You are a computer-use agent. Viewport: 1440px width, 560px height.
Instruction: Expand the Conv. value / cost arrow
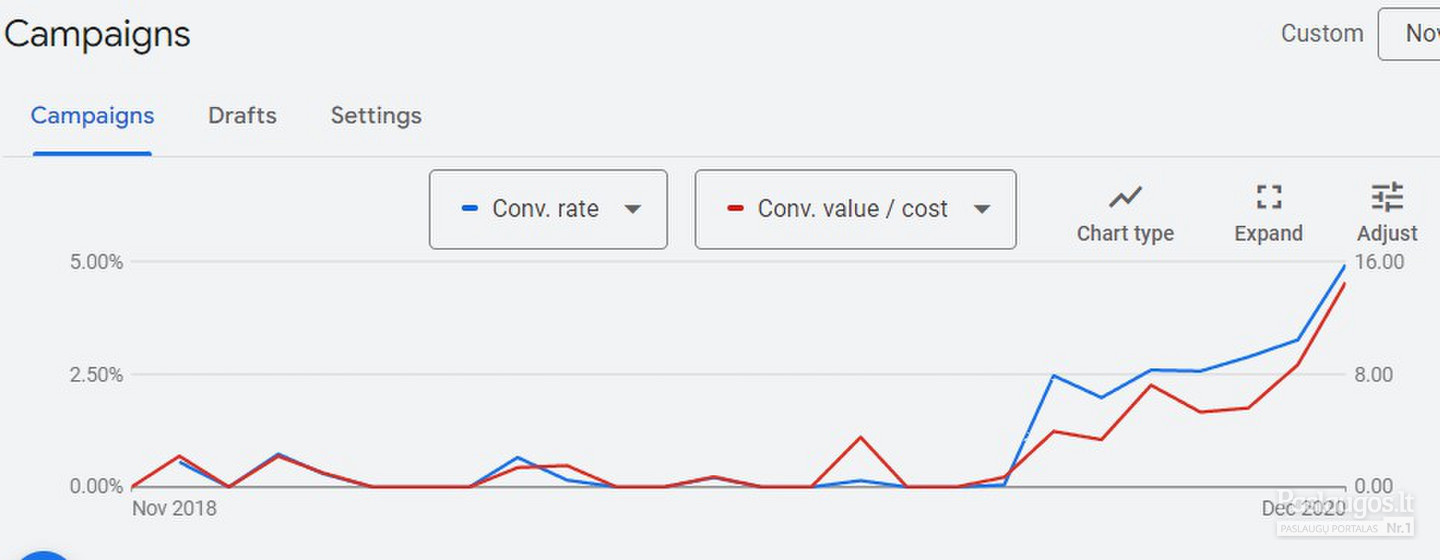click(x=982, y=209)
